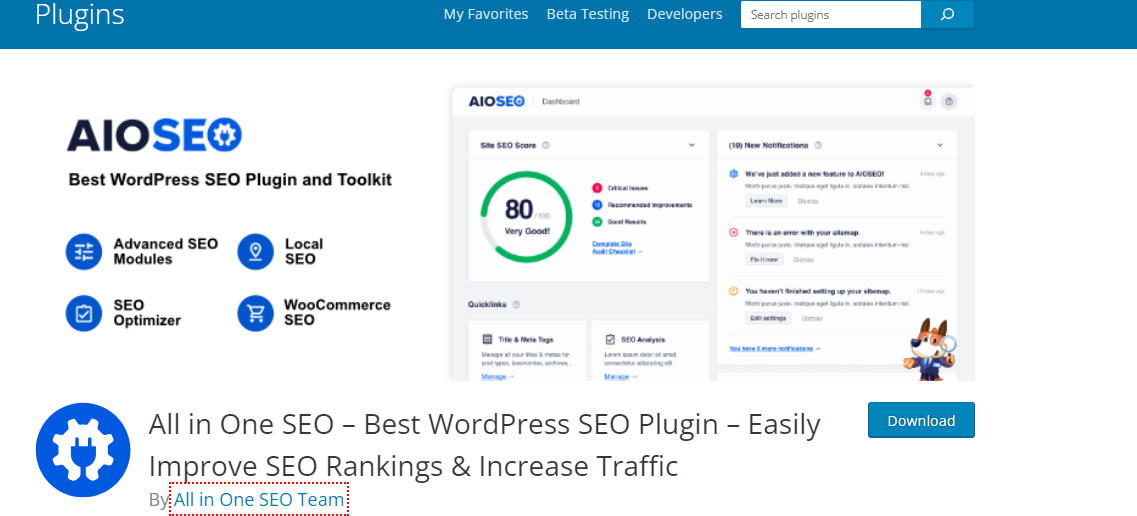
Task: Click the dog mascot with magnifying glass
Action: click(930, 349)
